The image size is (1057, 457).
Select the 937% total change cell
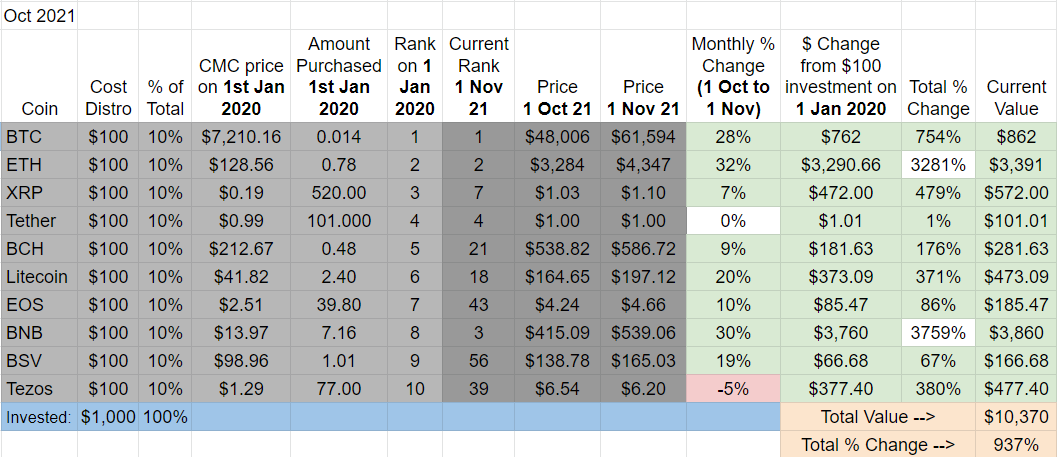pyautogui.click(x=1015, y=444)
